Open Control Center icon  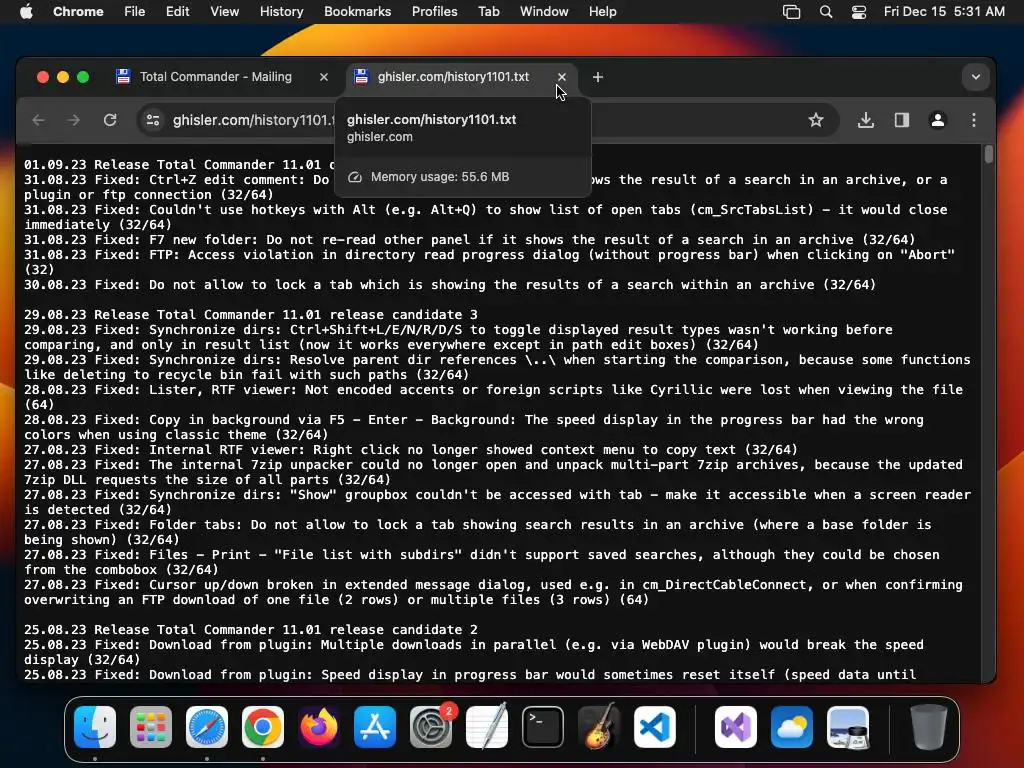pos(859,12)
